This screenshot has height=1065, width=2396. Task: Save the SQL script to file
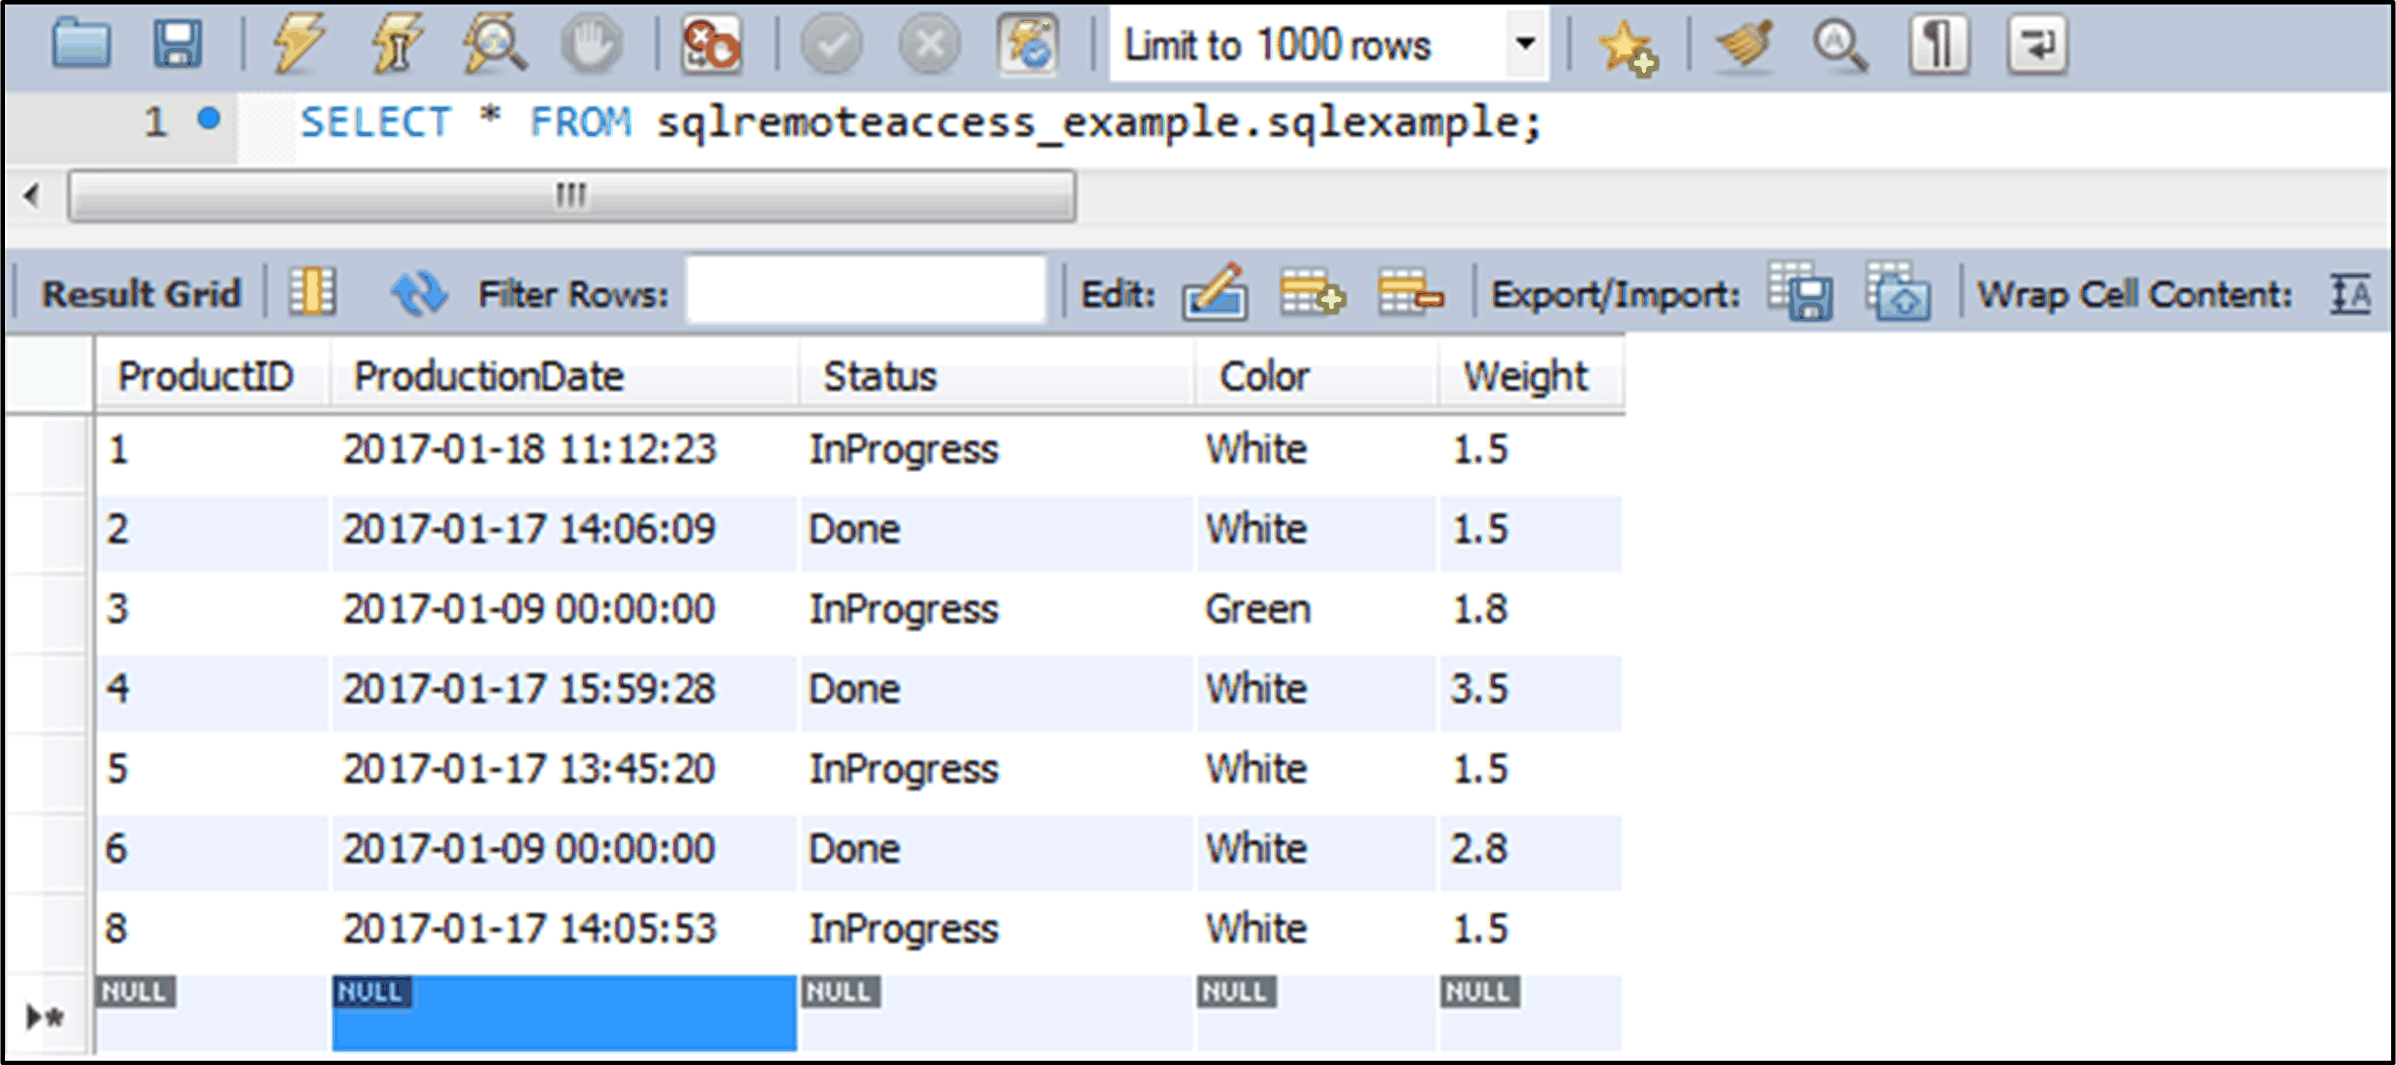tap(180, 45)
